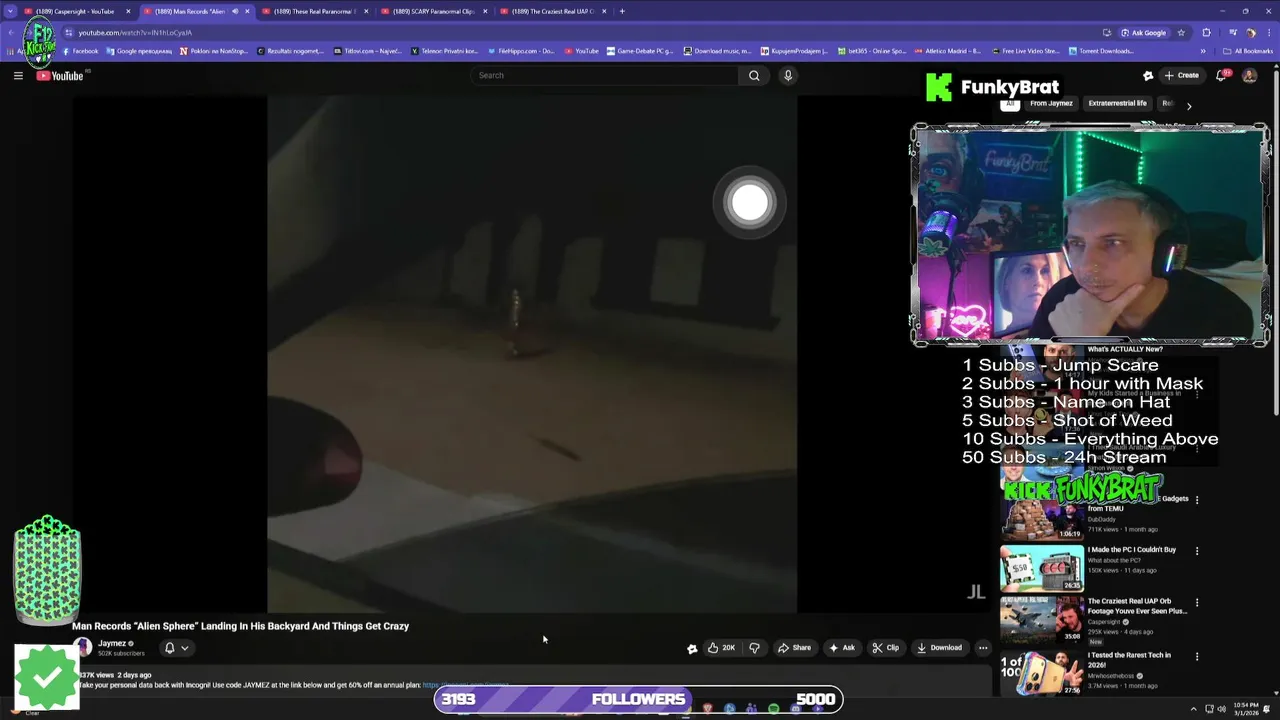Open Jaymez channel avatar
The width and height of the screenshot is (1280, 720).
[x=83, y=647]
